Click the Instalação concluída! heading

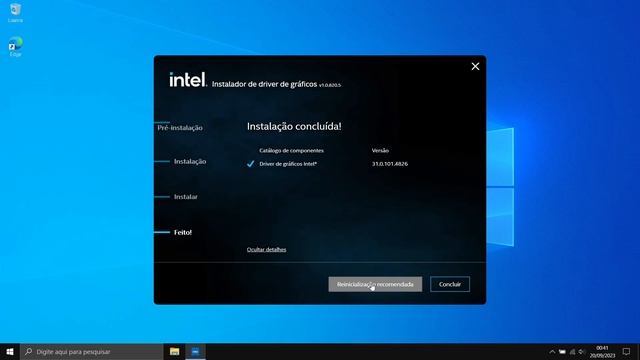pos(294,127)
